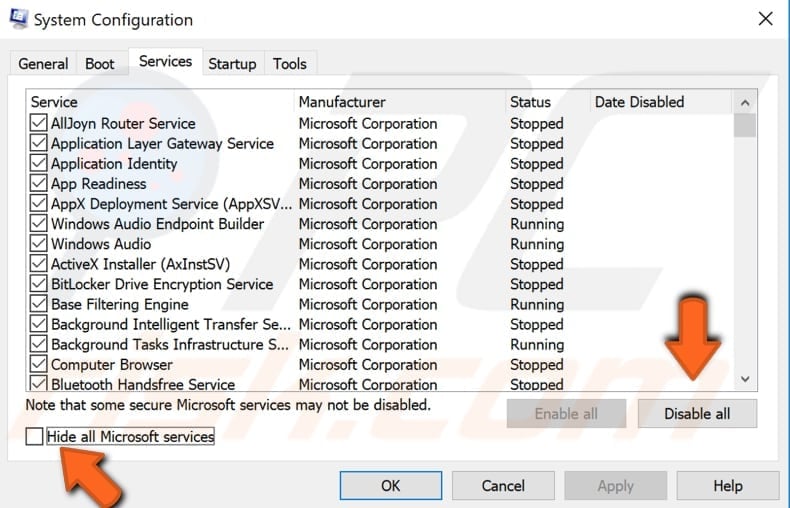Click the scrollbar down arrow in services list
The image size is (790, 508).
pos(744,379)
